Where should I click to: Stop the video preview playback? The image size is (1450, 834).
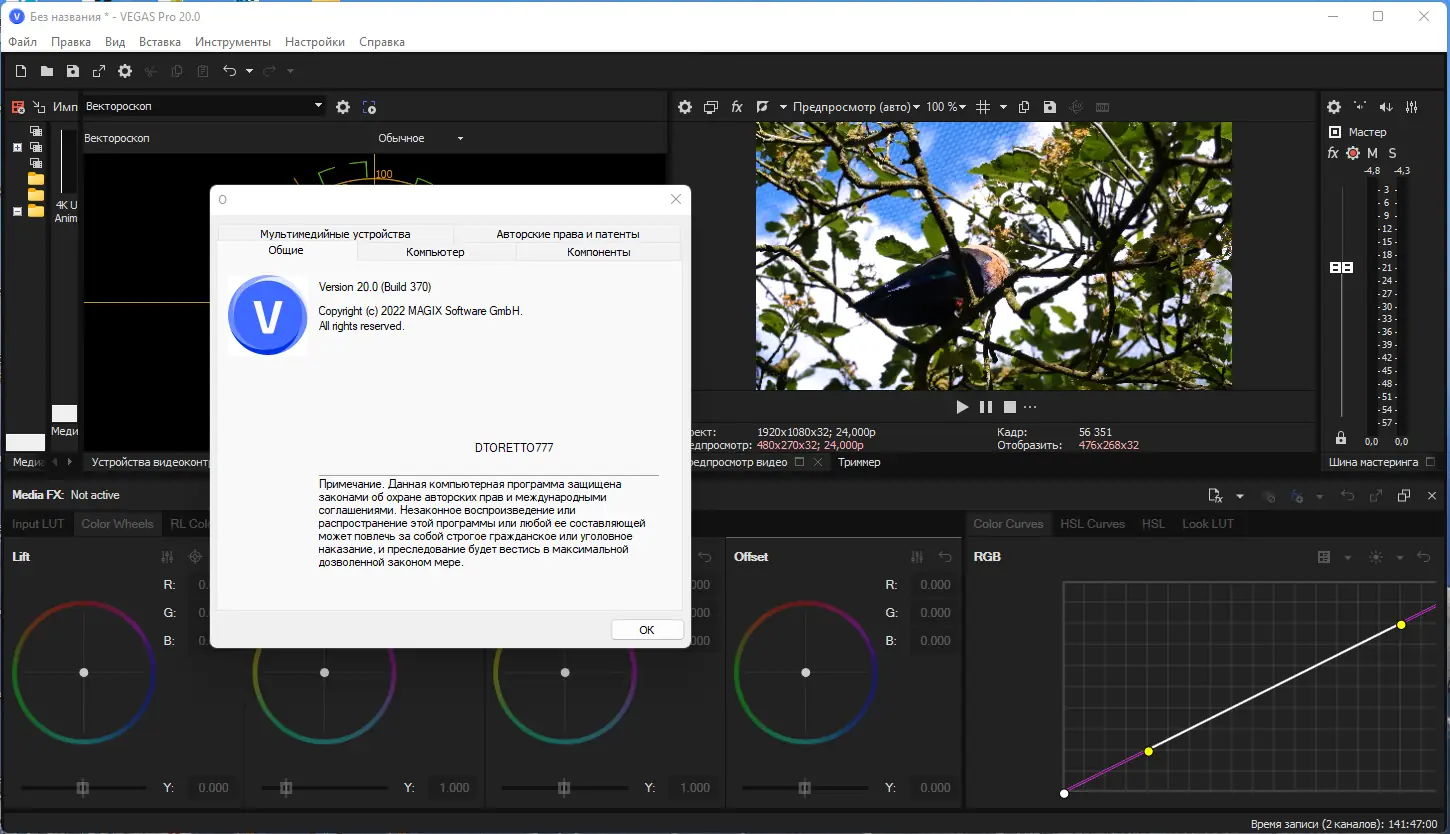1010,407
